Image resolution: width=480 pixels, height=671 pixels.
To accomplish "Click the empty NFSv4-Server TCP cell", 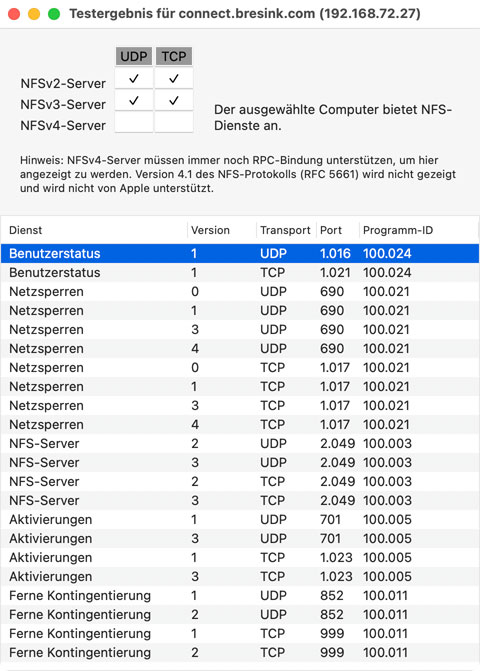I will point(174,122).
